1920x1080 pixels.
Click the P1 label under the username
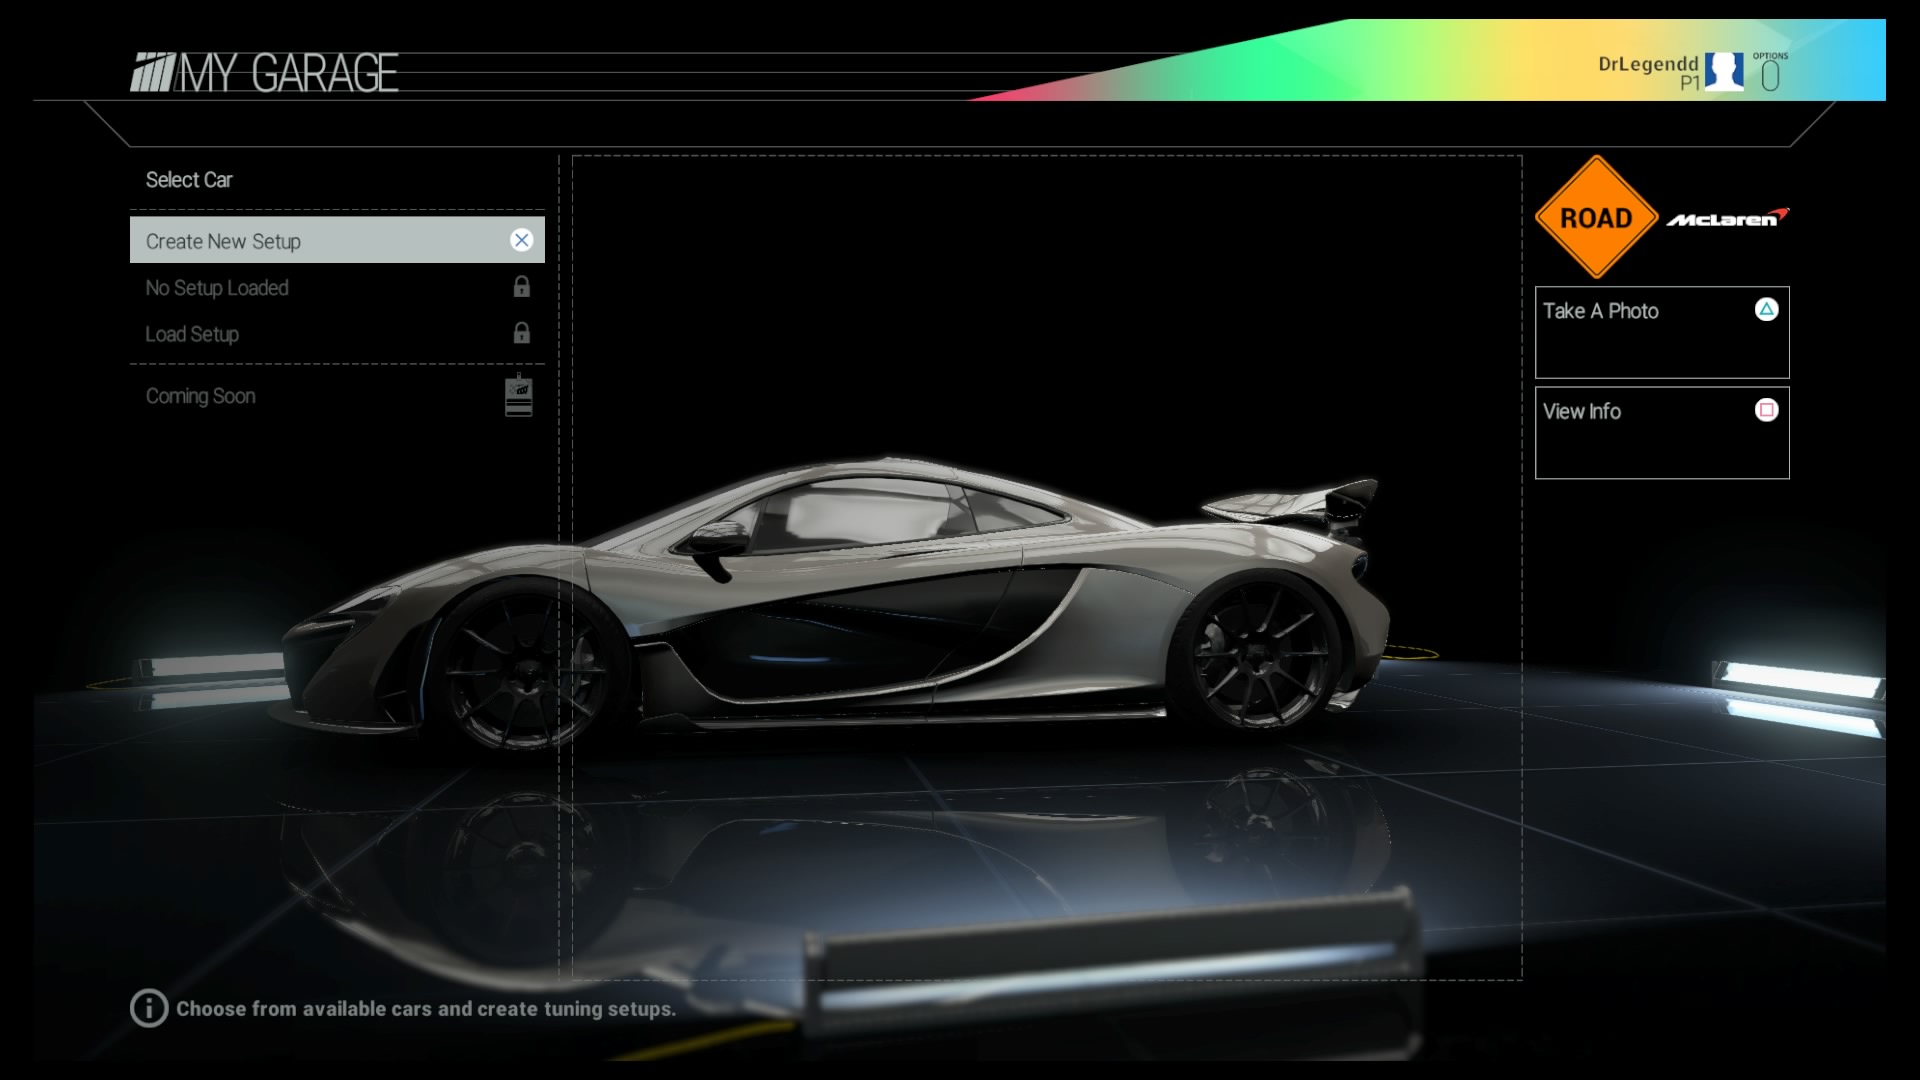pyautogui.click(x=1689, y=83)
